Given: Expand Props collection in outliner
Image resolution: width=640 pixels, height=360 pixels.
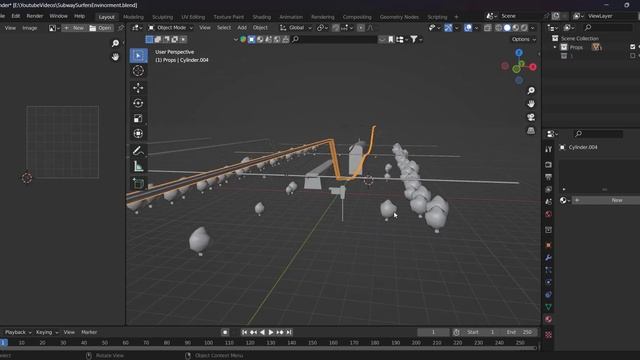Looking at the screenshot, I should pyautogui.click(x=555, y=47).
